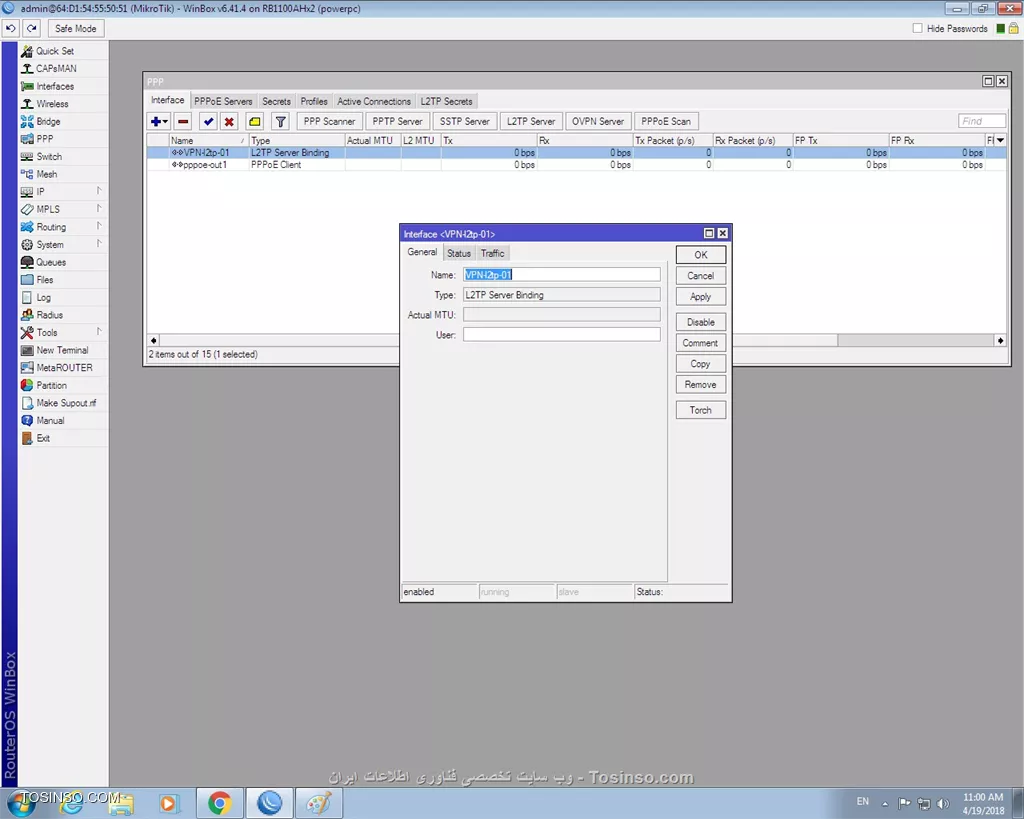Click Cancel in the interface dialog
Viewport: 1024px width, 819px height.
(x=701, y=276)
